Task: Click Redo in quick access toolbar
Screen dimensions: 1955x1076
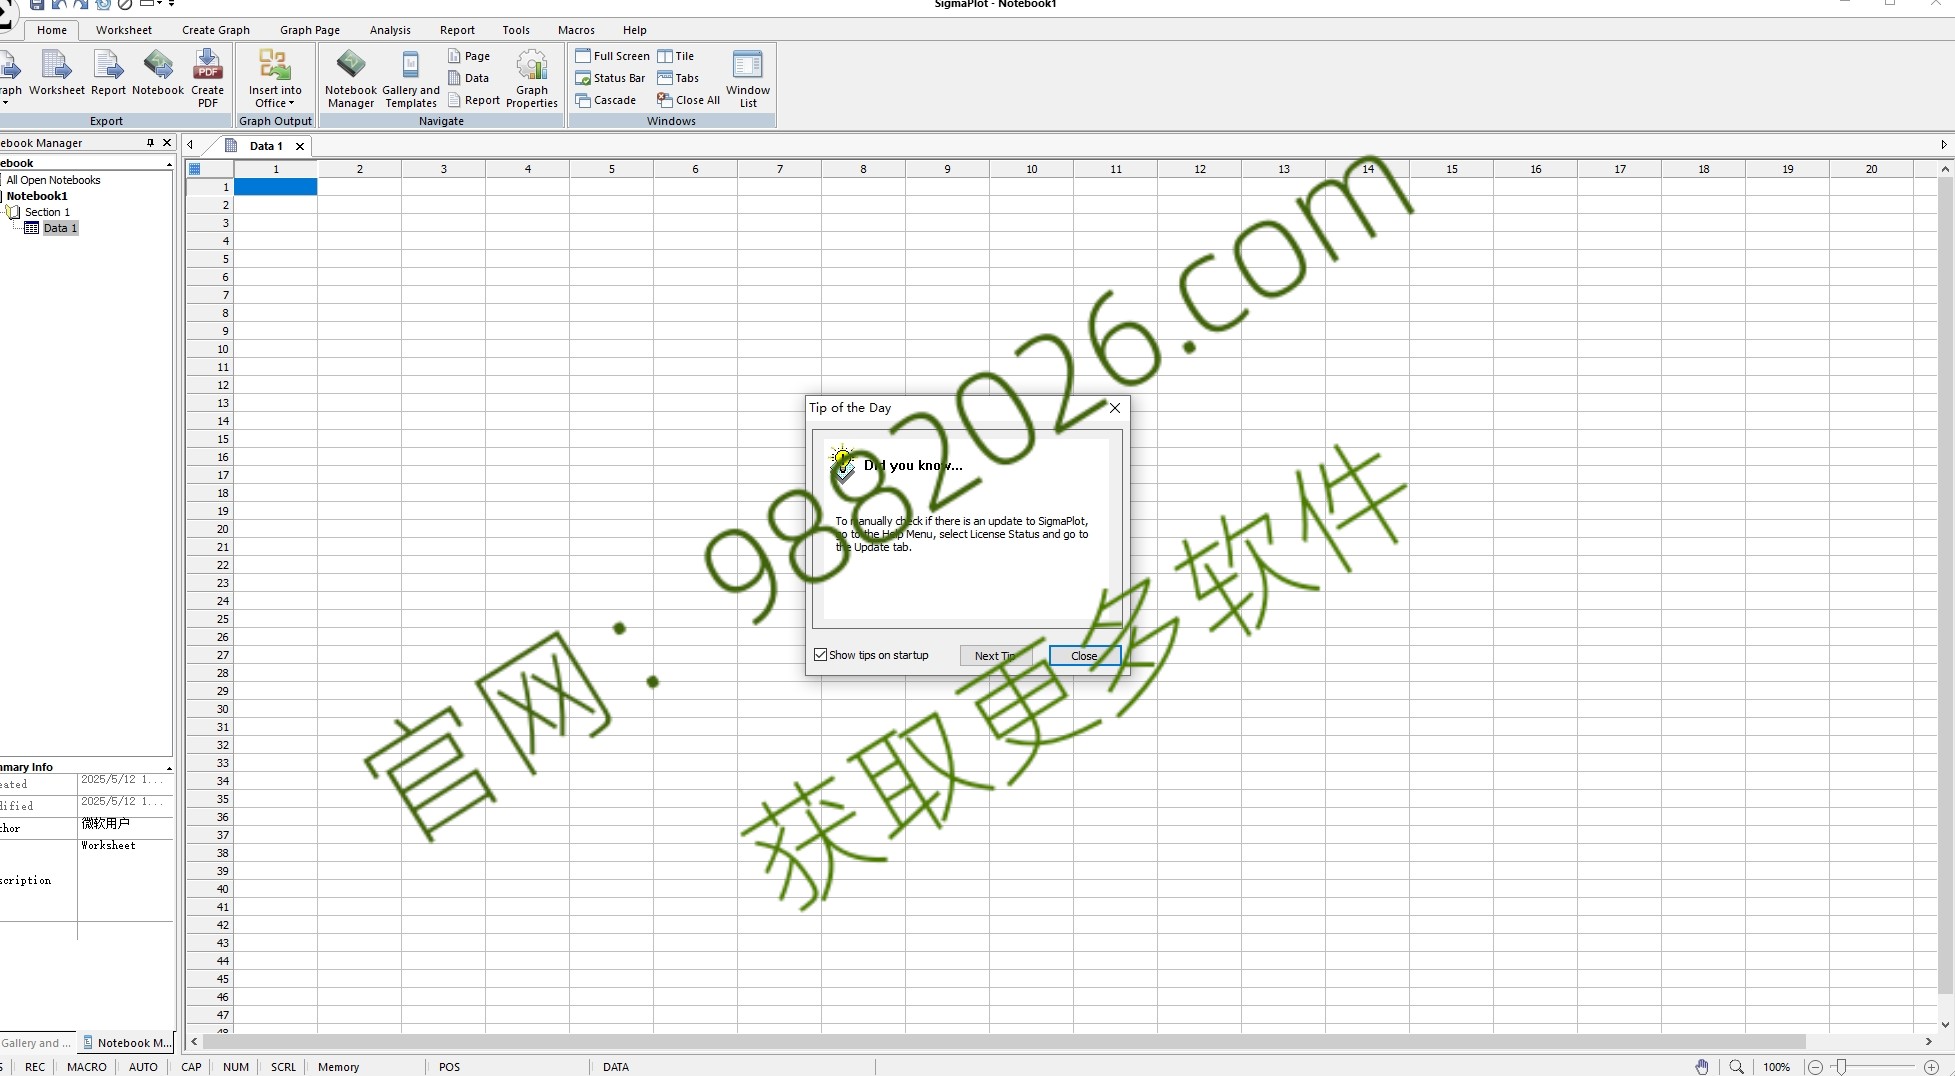Action: click(81, 5)
